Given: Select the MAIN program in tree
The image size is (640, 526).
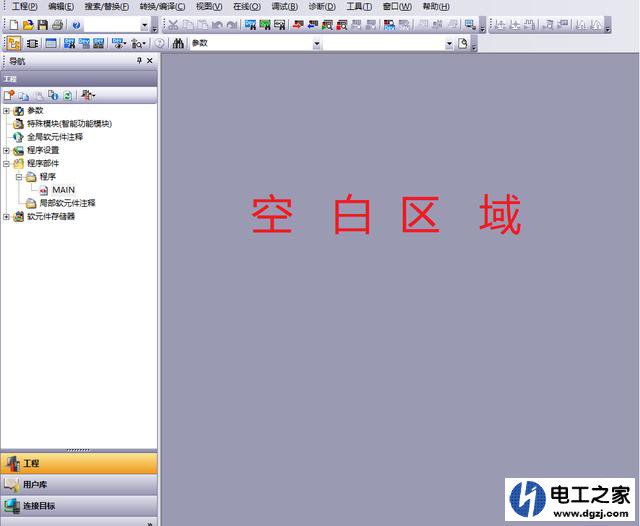Looking at the screenshot, I should coord(63,189).
